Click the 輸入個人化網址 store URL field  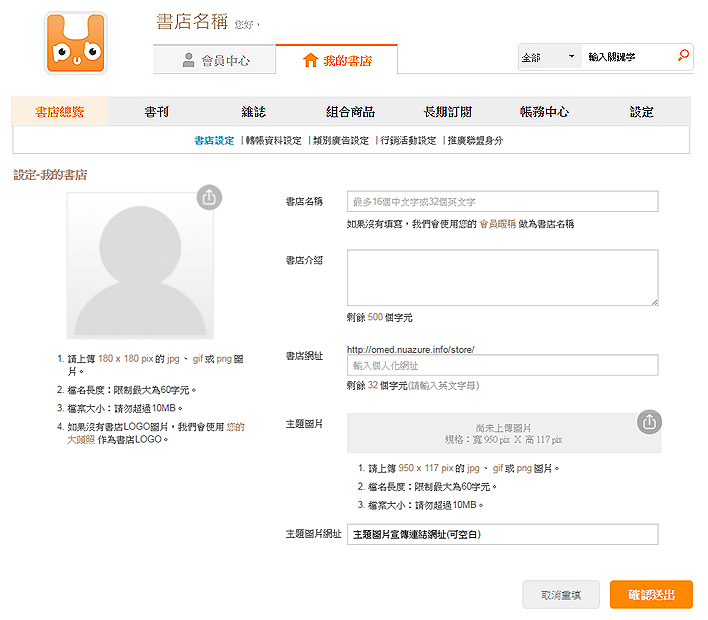pyautogui.click(x=503, y=365)
